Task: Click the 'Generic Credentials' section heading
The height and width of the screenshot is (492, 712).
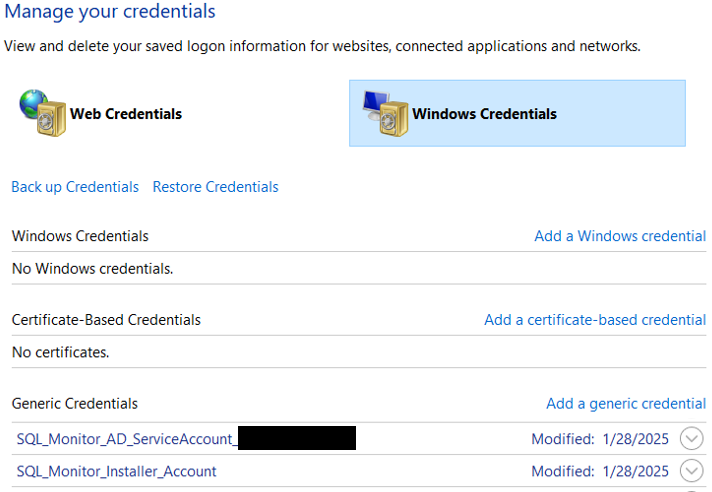Action: tap(74, 403)
